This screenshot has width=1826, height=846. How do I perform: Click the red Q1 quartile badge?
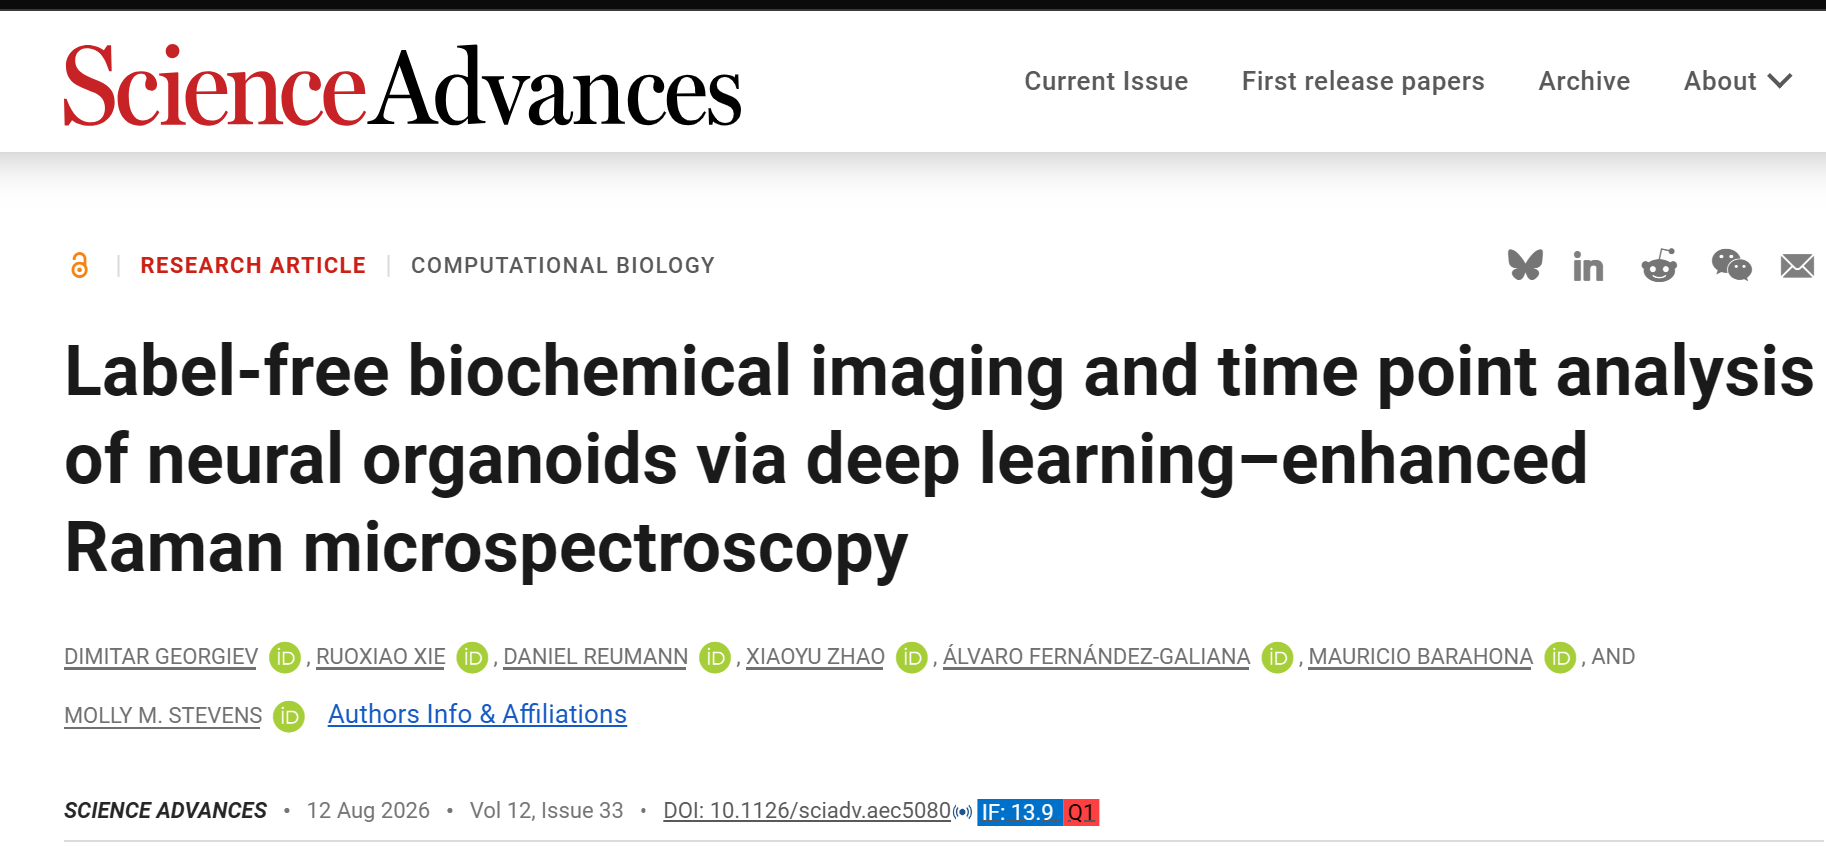click(1081, 812)
